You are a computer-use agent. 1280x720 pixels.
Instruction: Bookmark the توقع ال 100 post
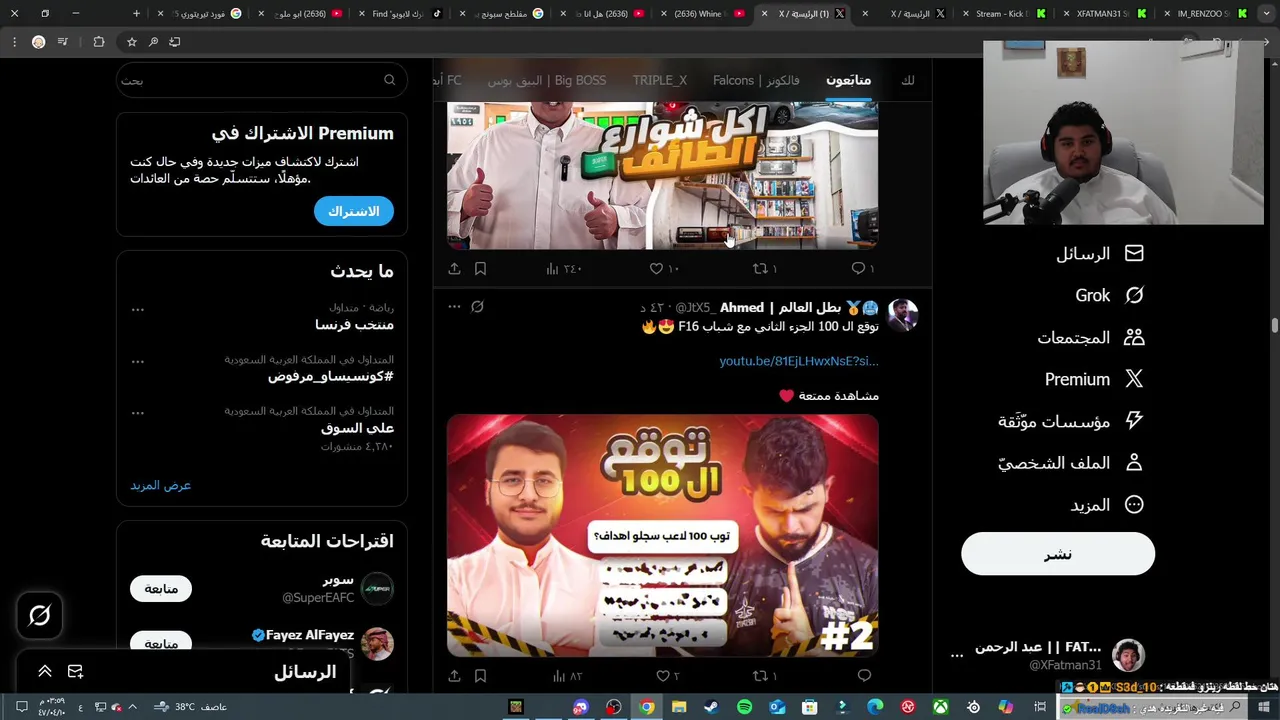coord(480,676)
